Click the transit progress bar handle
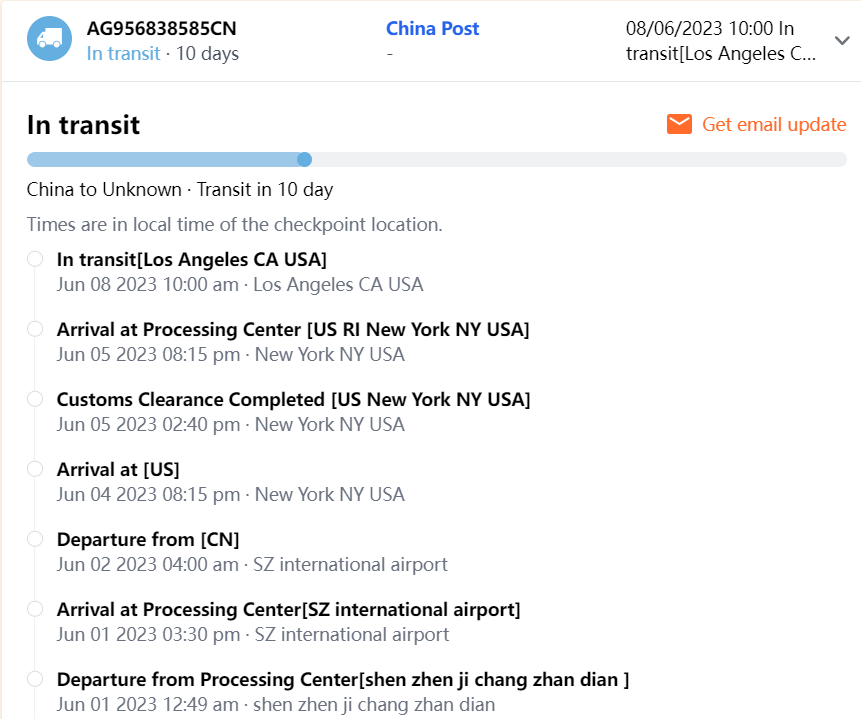This screenshot has height=719, width=861. pyautogui.click(x=305, y=159)
